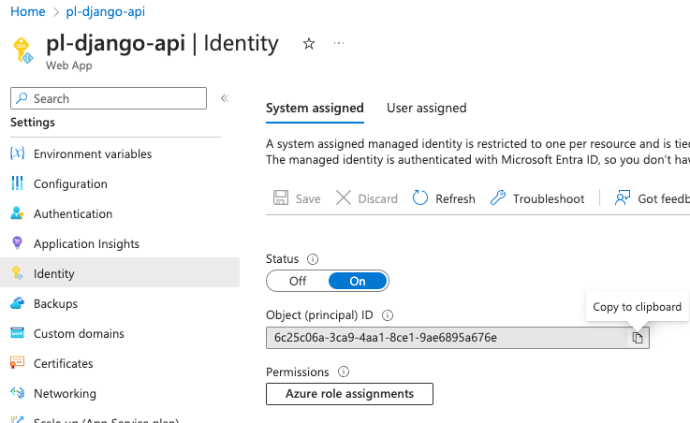Image resolution: width=690 pixels, height=423 pixels.
Task: Click the Custom domains icon
Action: [x=17, y=333]
